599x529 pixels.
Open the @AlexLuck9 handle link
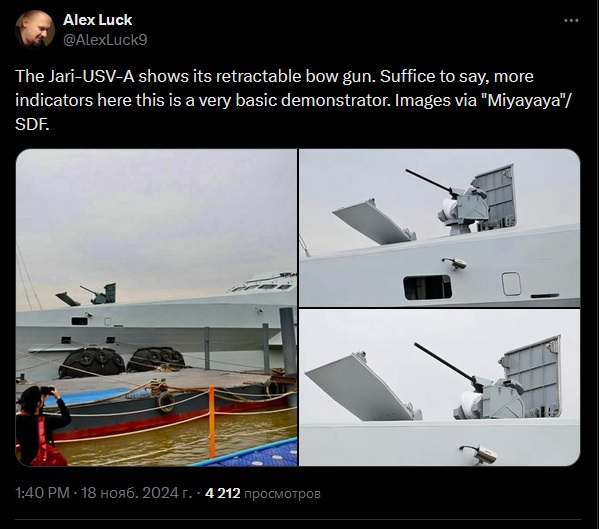click(105, 40)
